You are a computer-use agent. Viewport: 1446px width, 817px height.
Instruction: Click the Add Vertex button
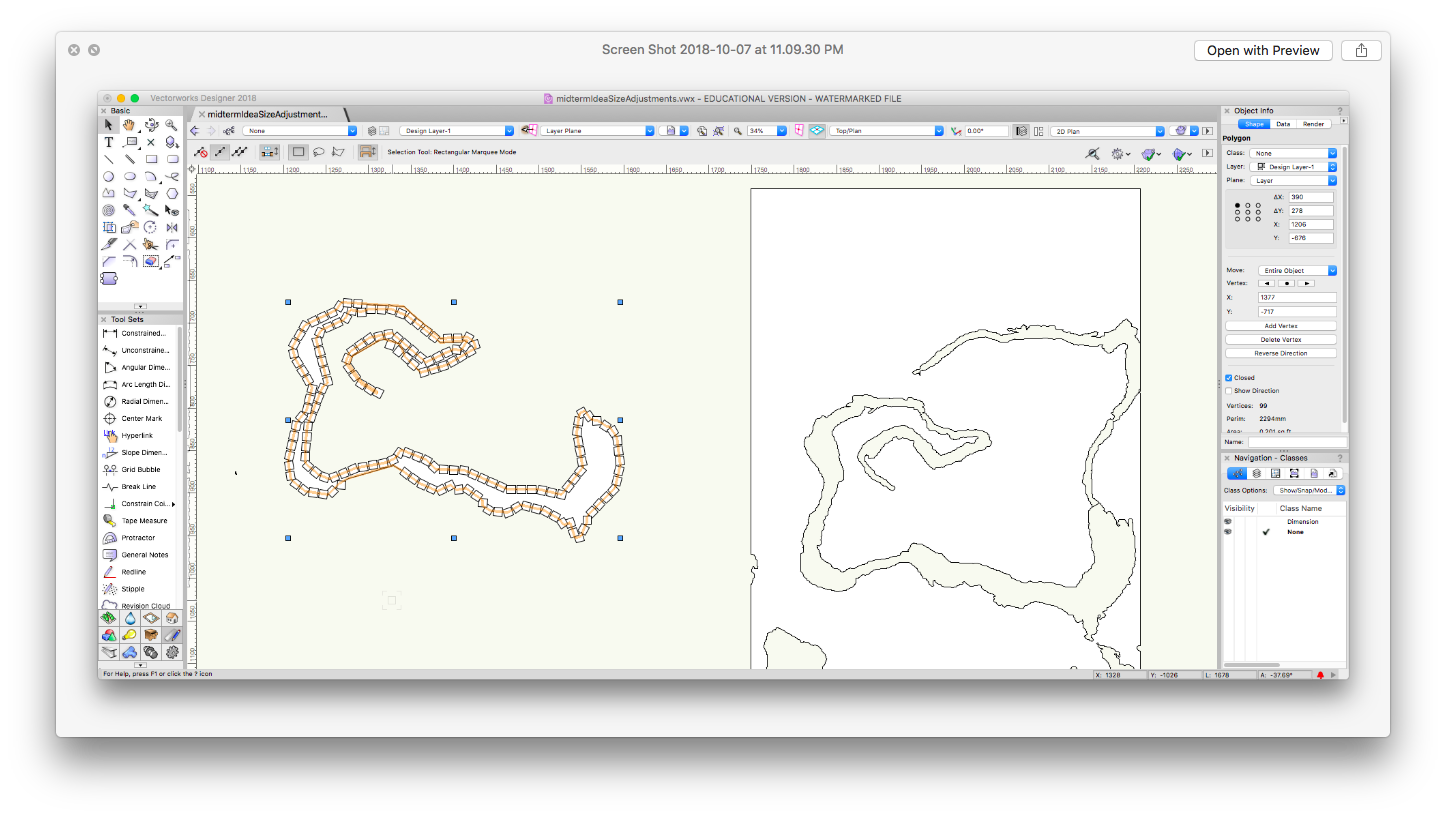(x=1281, y=326)
